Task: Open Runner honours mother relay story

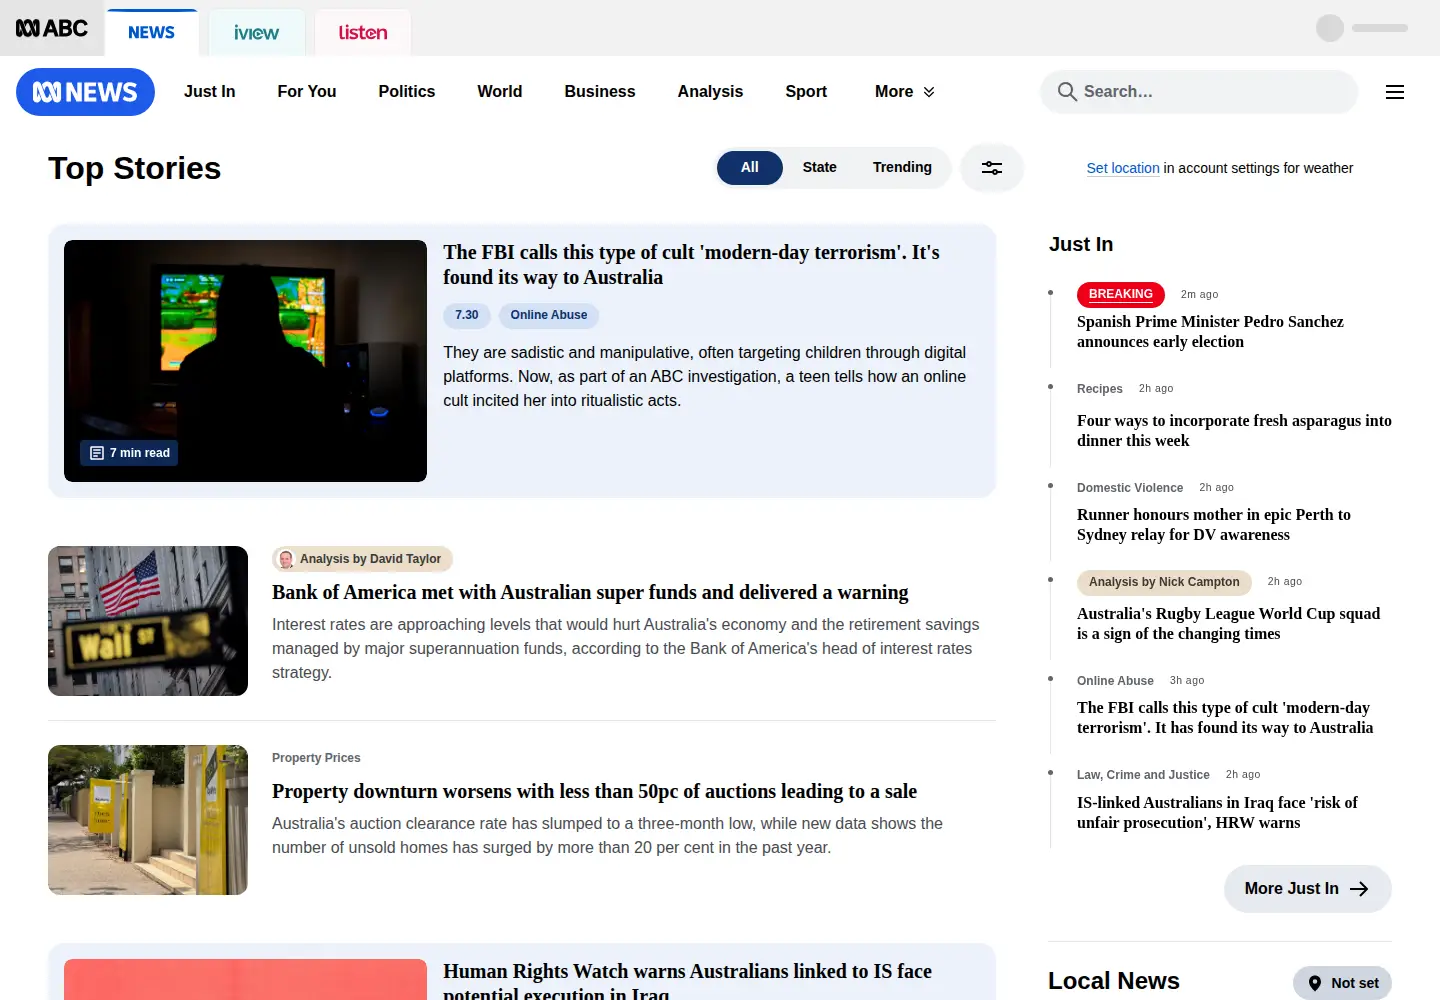Action: [1214, 525]
